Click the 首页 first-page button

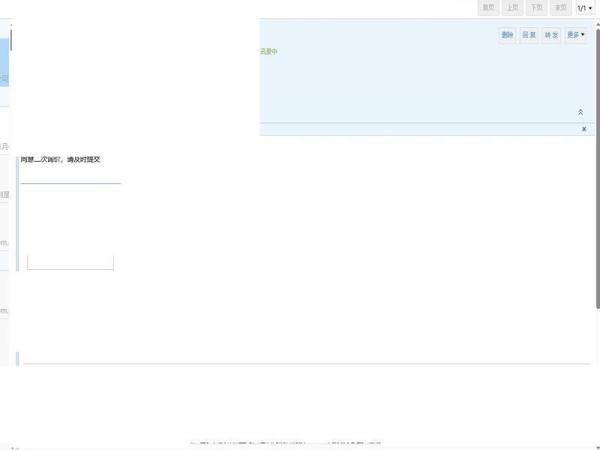tap(488, 8)
